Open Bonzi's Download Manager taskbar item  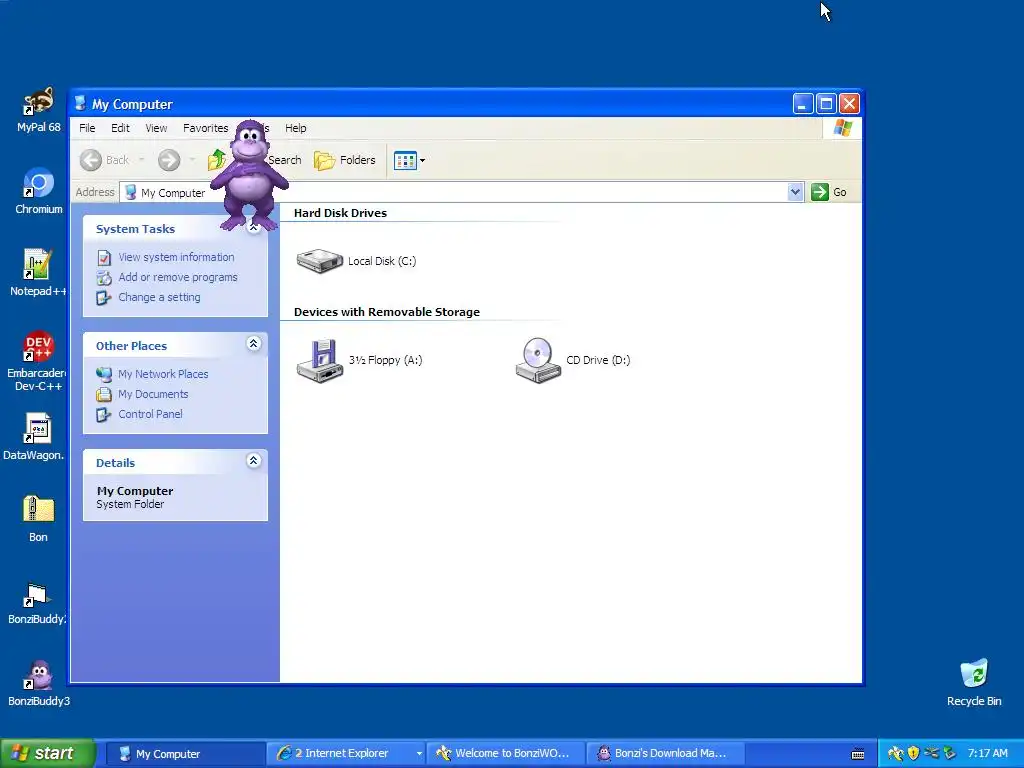coord(665,754)
